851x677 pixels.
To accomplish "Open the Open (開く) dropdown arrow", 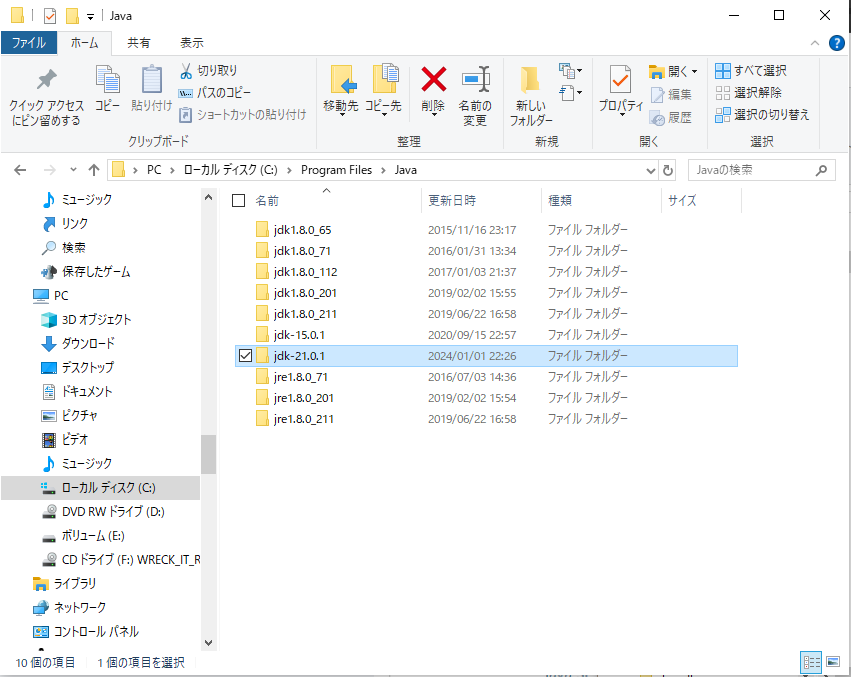I will [x=694, y=71].
